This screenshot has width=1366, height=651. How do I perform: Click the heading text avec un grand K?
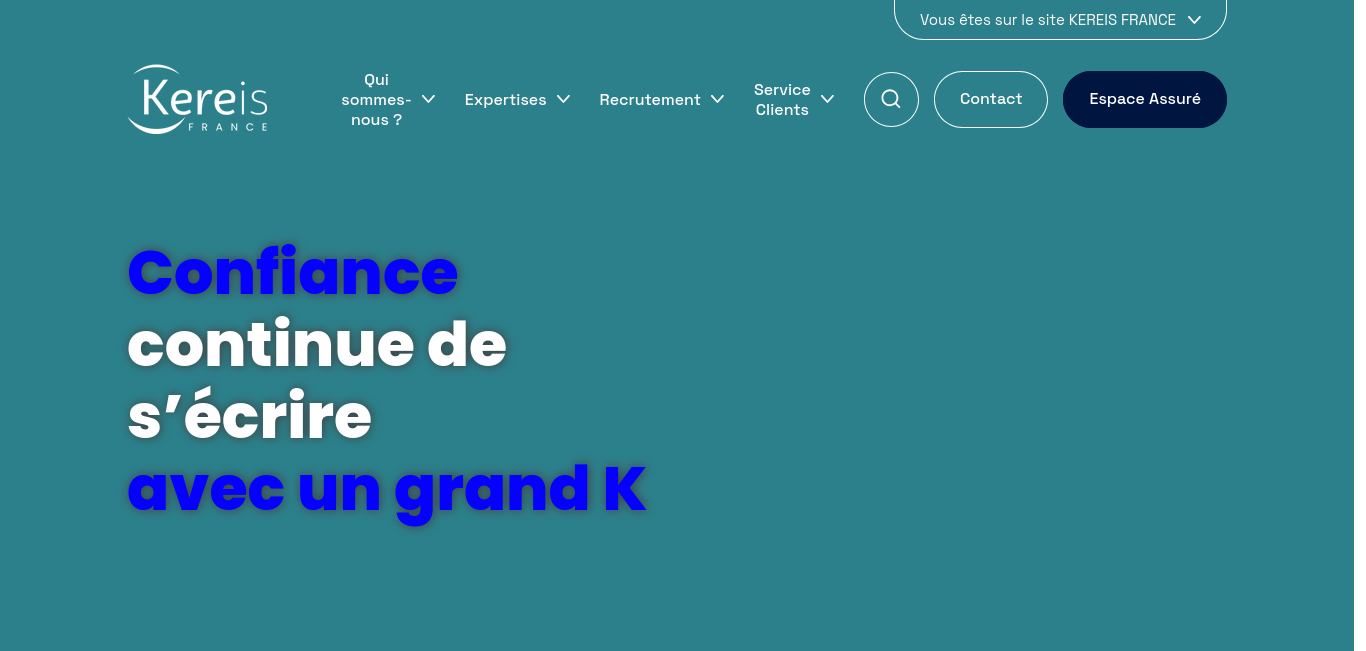pyautogui.click(x=387, y=489)
